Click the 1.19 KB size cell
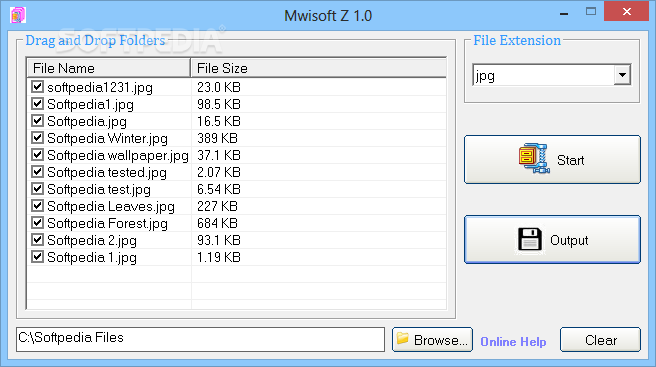 click(x=219, y=257)
